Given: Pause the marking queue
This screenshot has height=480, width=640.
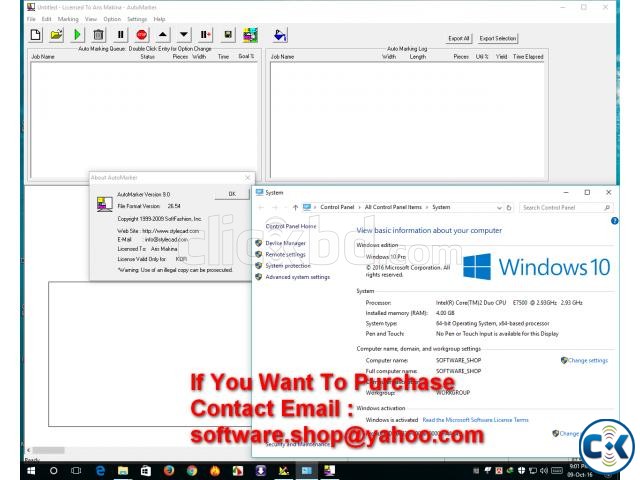Looking at the screenshot, I should pyautogui.click(x=120, y=35).
